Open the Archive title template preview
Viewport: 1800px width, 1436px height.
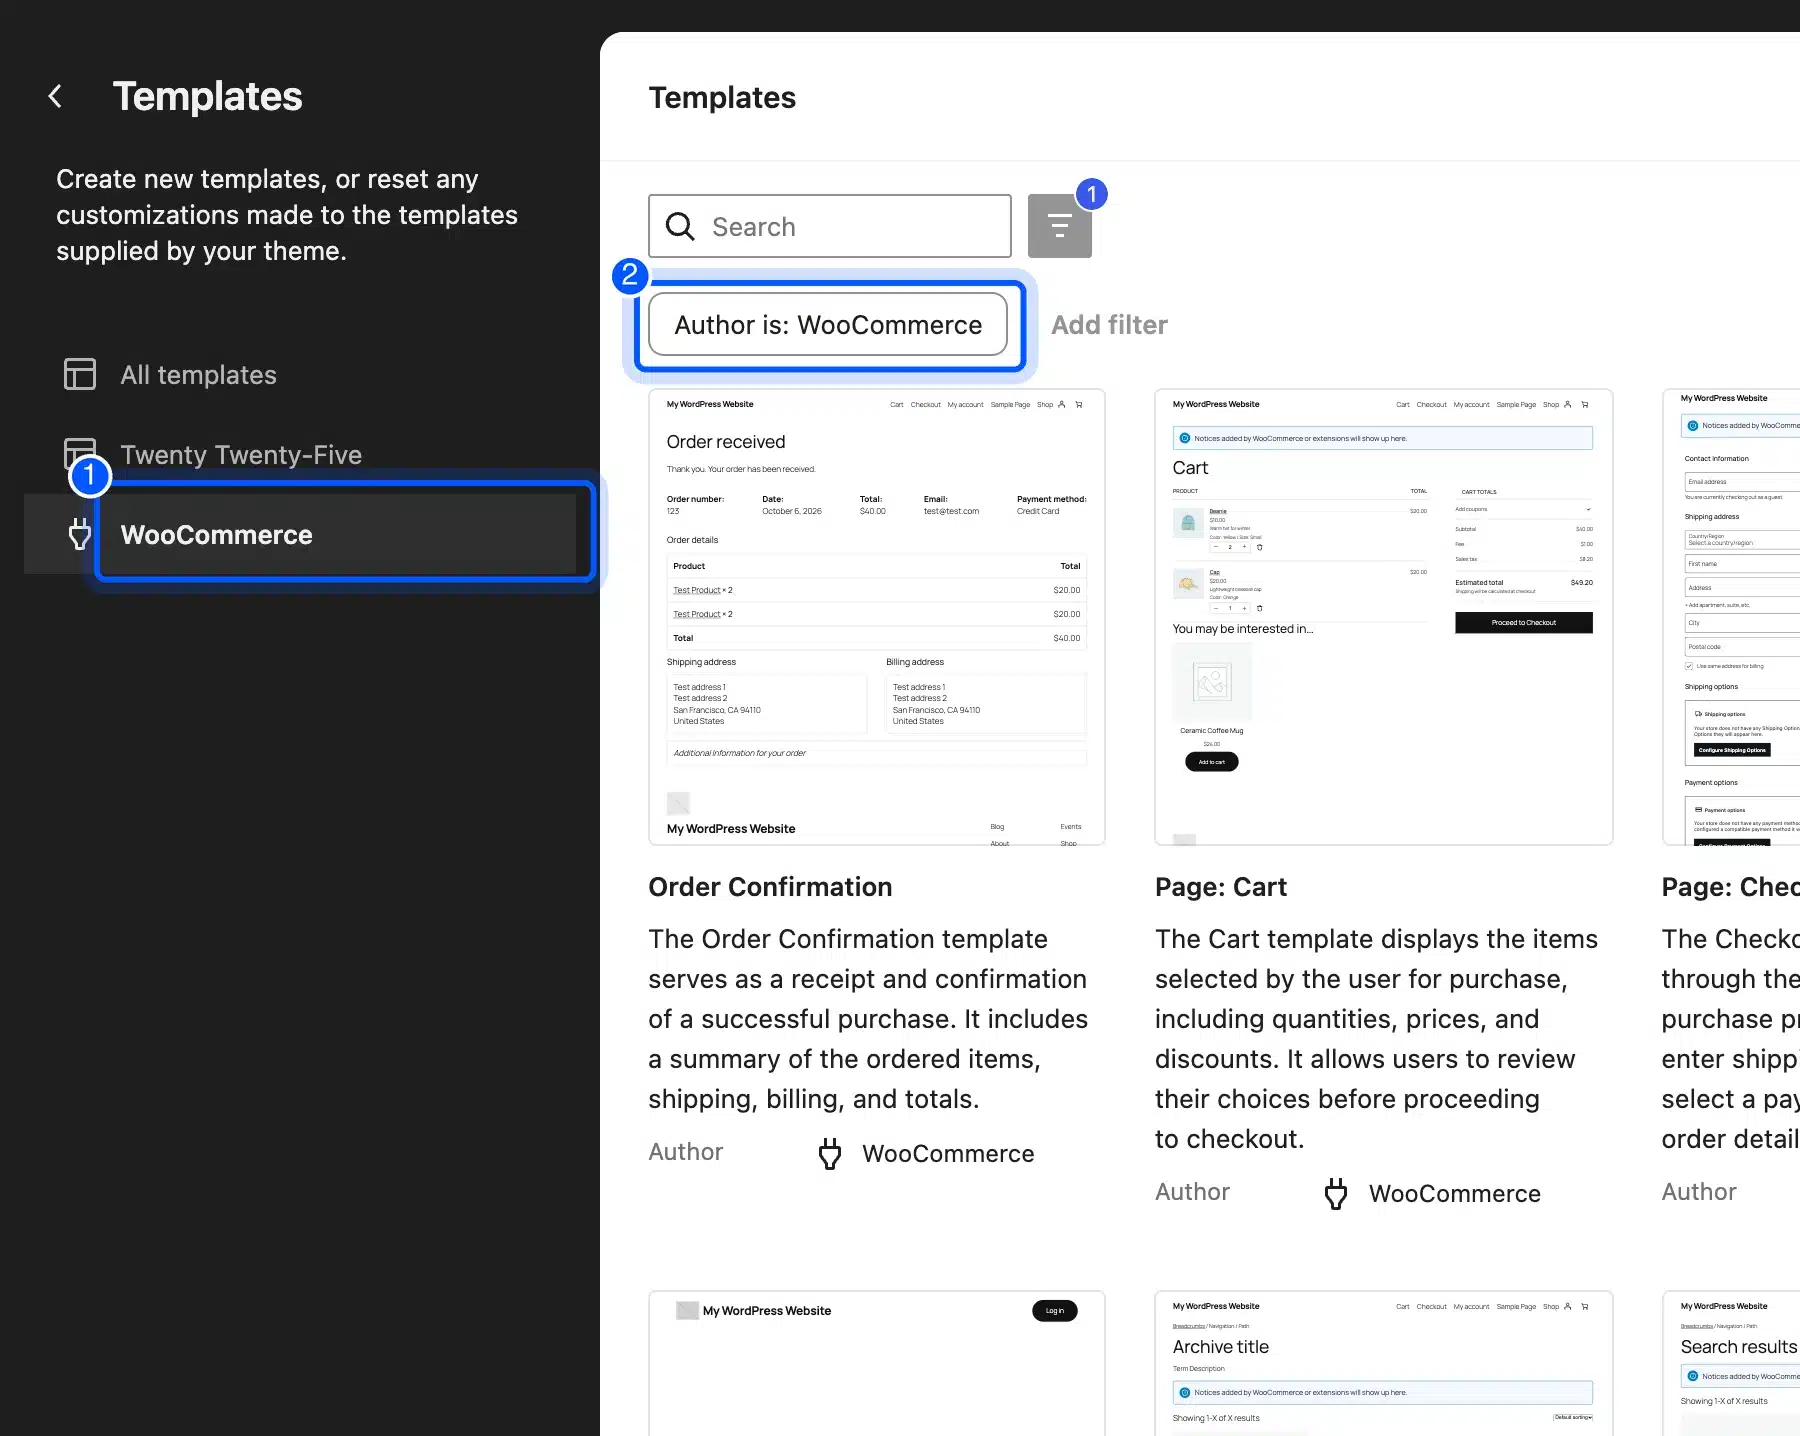click(x=1383, y=1363)
